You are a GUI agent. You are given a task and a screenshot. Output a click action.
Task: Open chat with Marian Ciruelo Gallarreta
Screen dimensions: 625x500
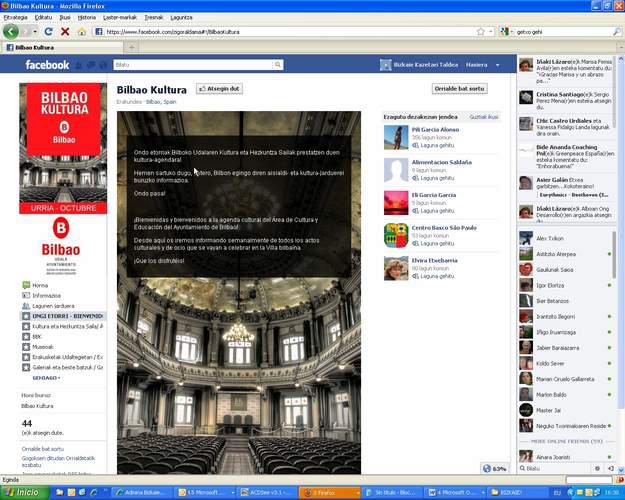pos(566,379)
